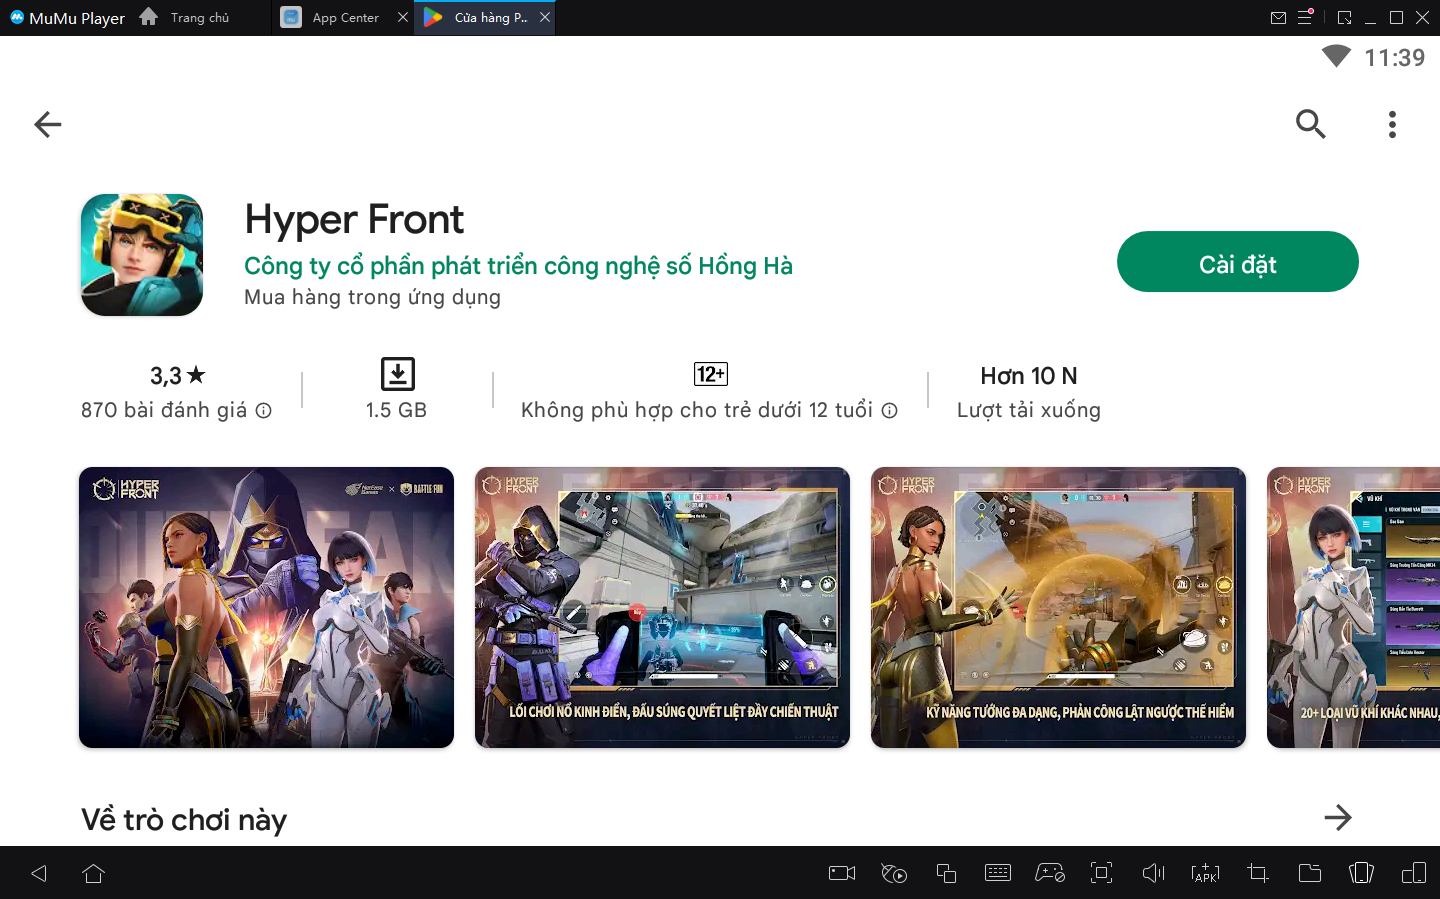Click Mua hàng trong ứng dụng text
Viewport: 1440px width, 899px height.
[x=372, y=297]
